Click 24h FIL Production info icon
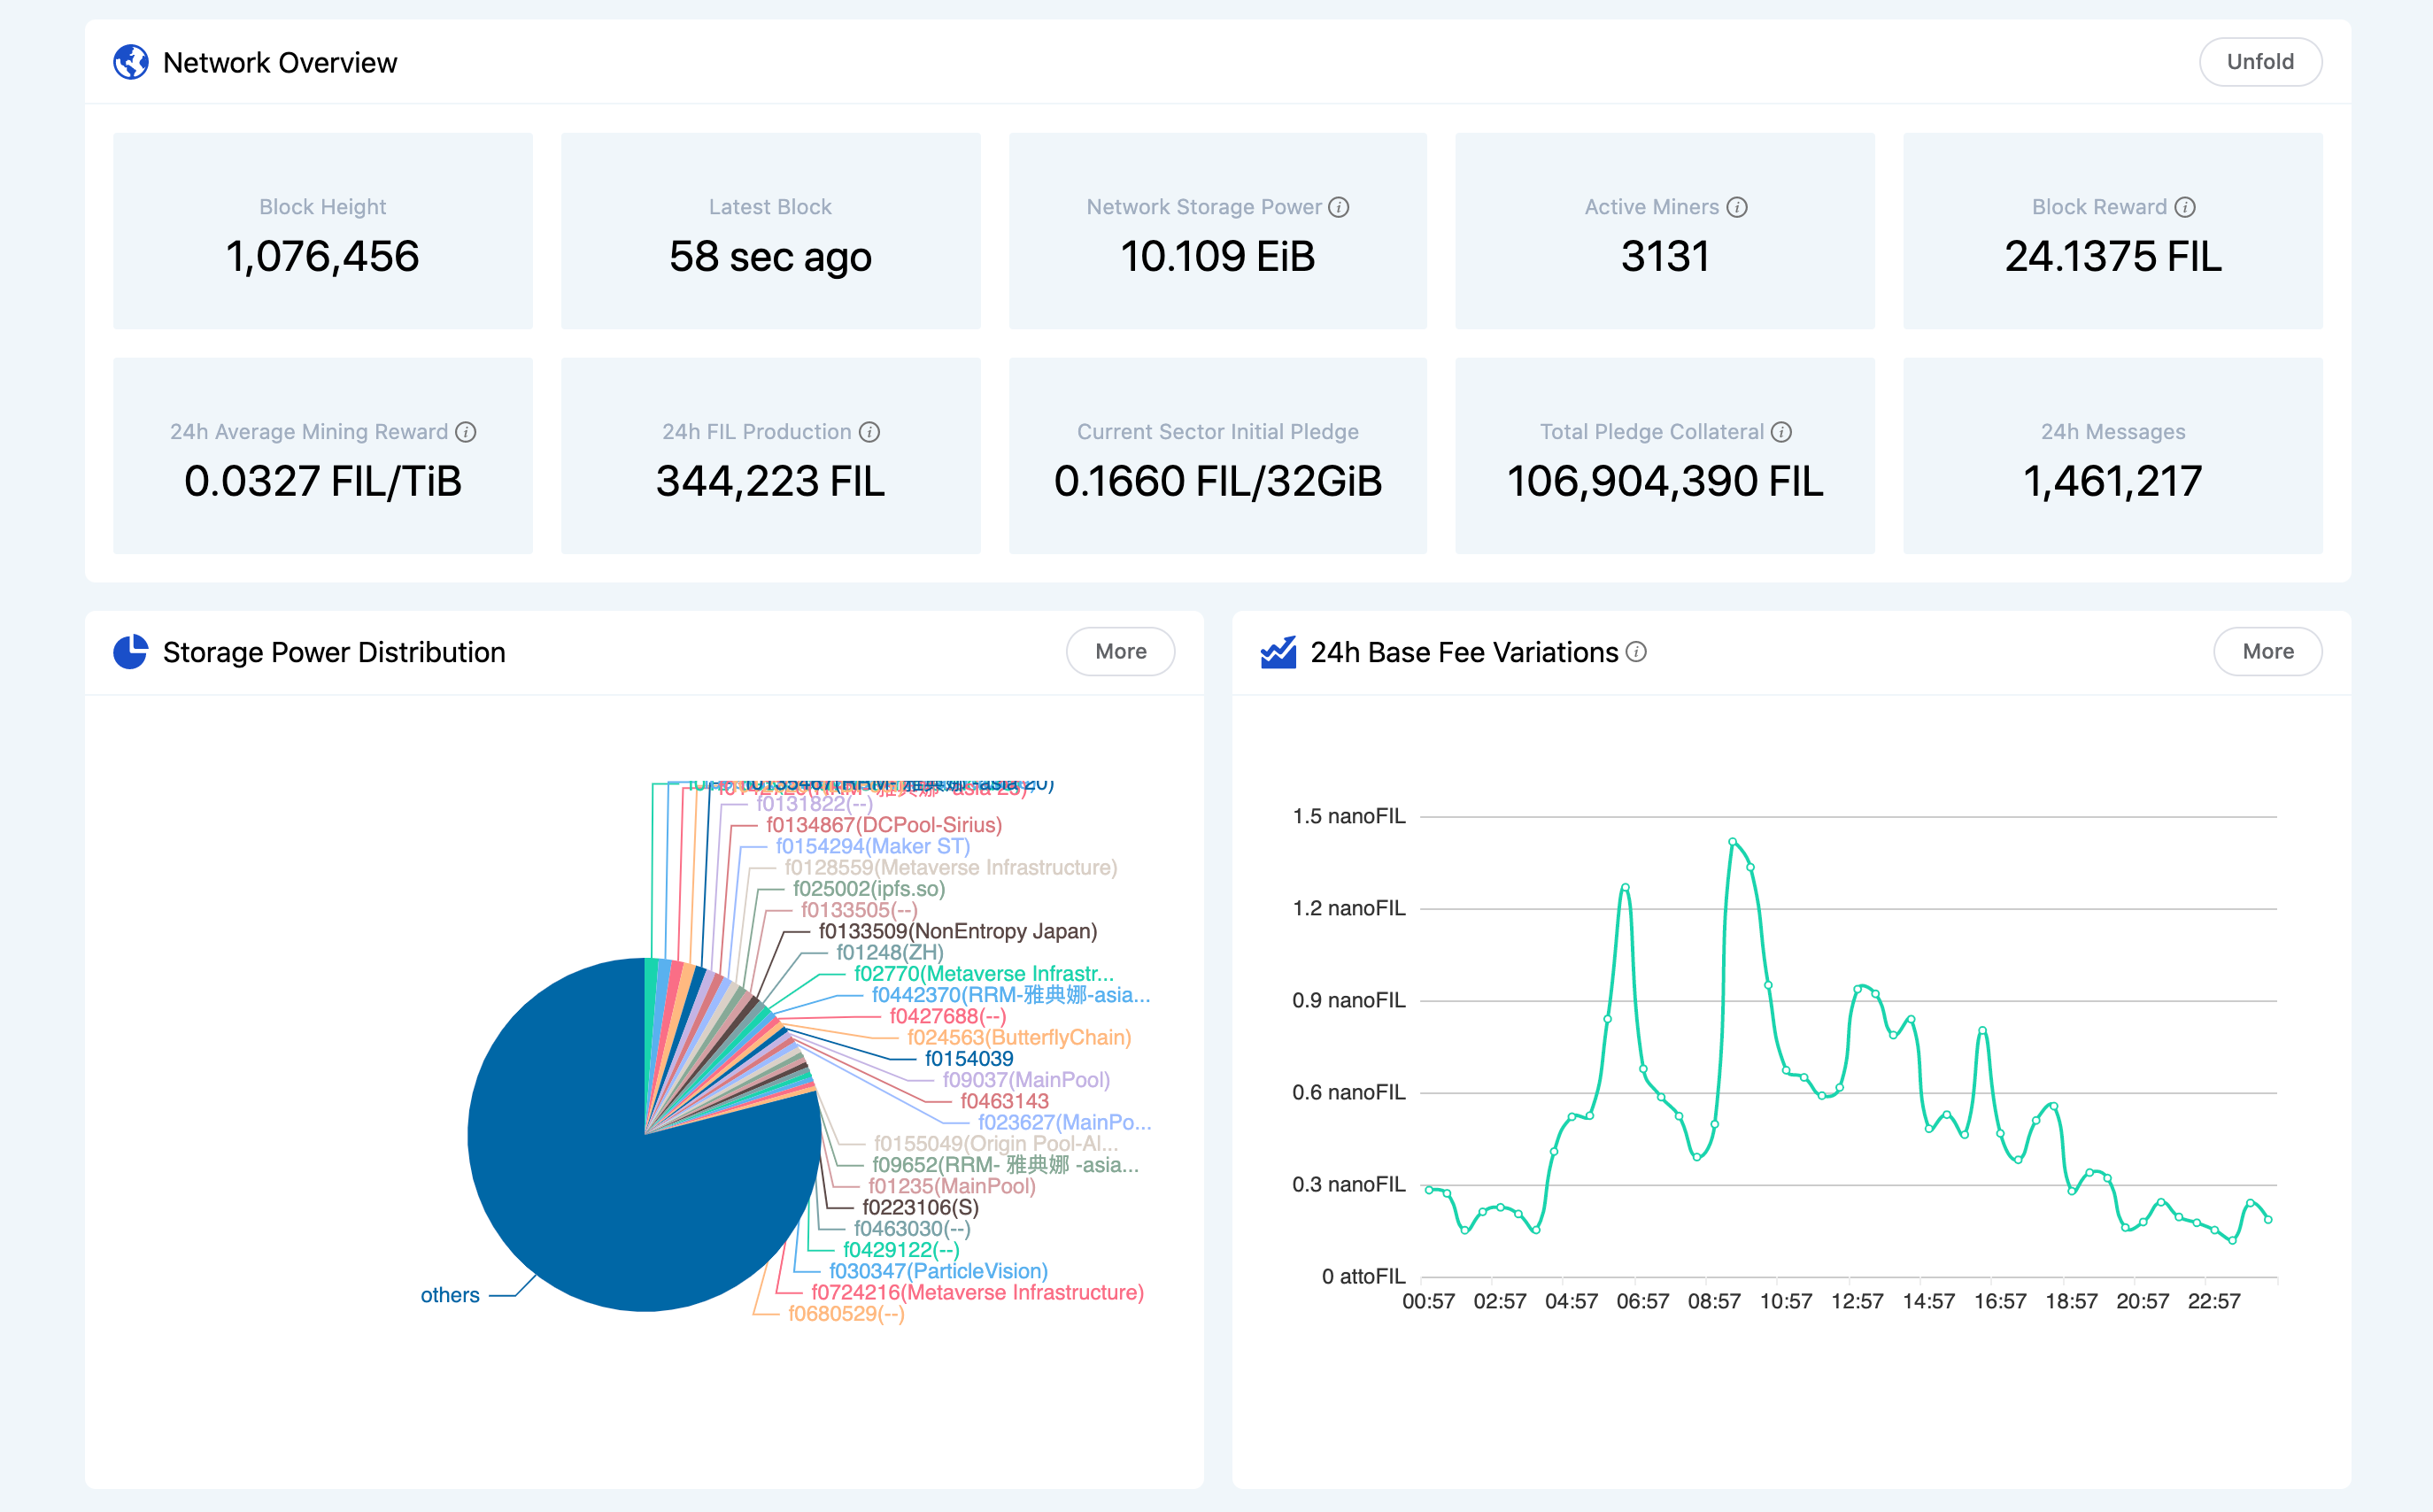This screenshot has width=2433, height=1512. coord(869,432)
